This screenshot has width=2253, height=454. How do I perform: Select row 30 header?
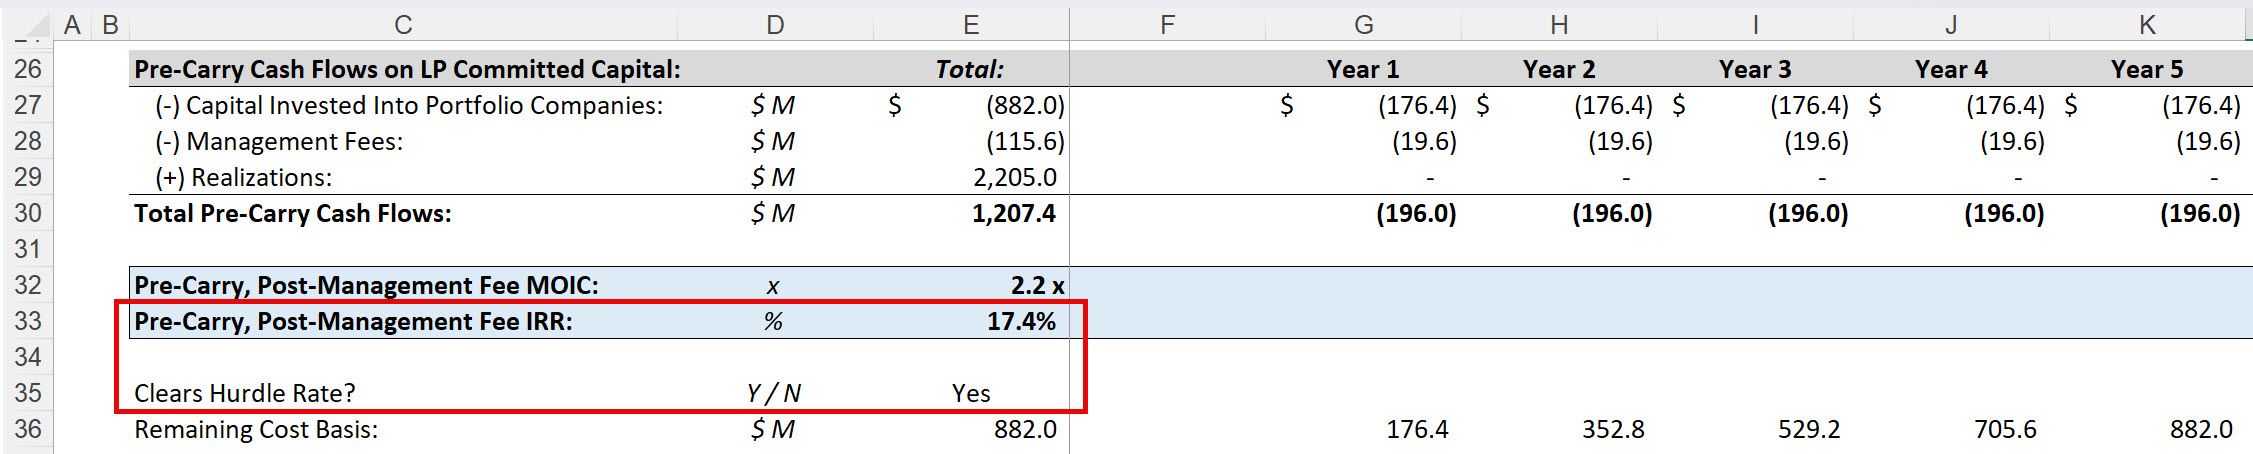coord(27,213)
